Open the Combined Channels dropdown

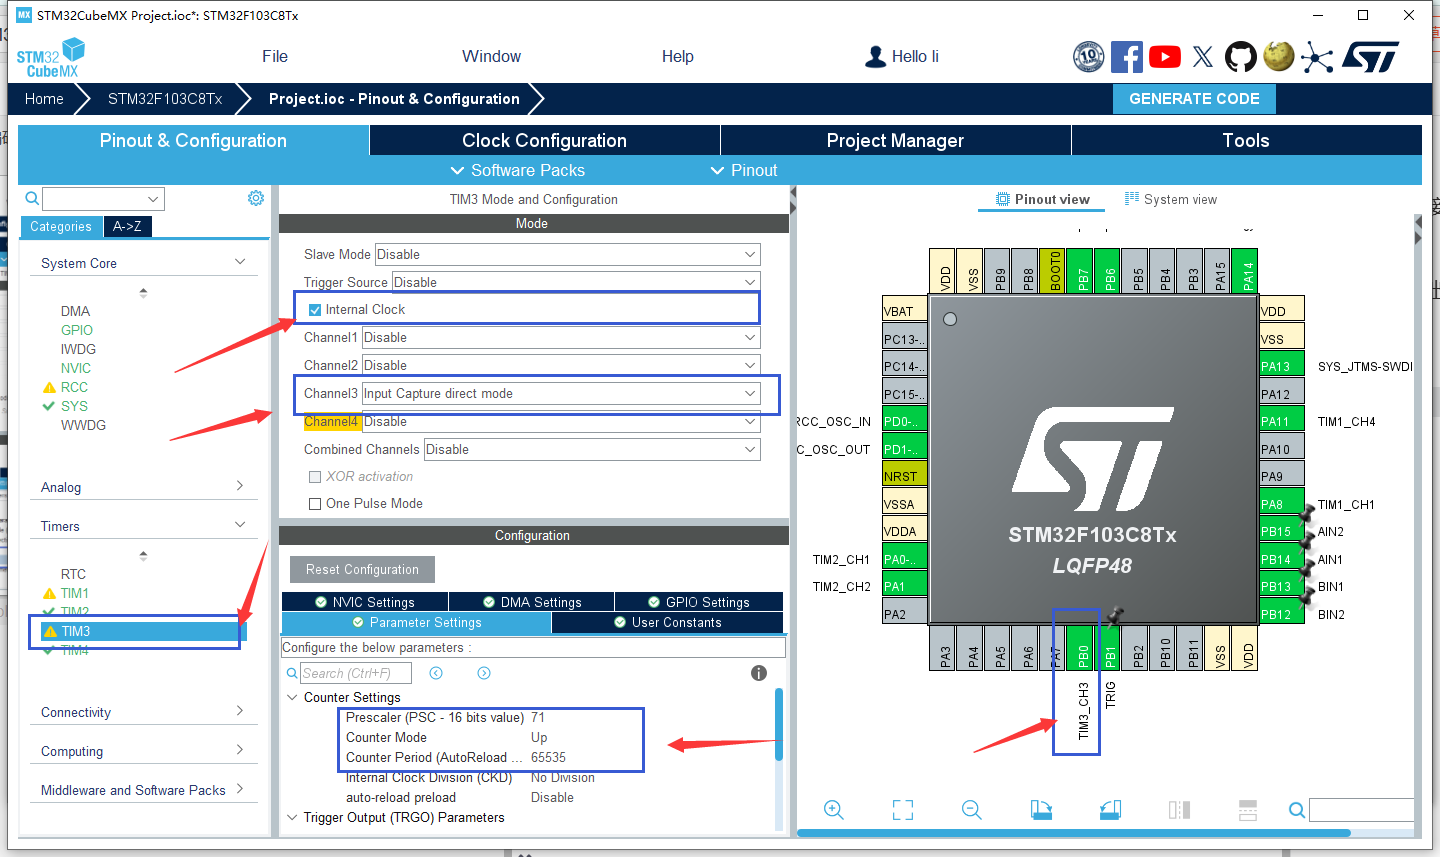pos(592,450)
